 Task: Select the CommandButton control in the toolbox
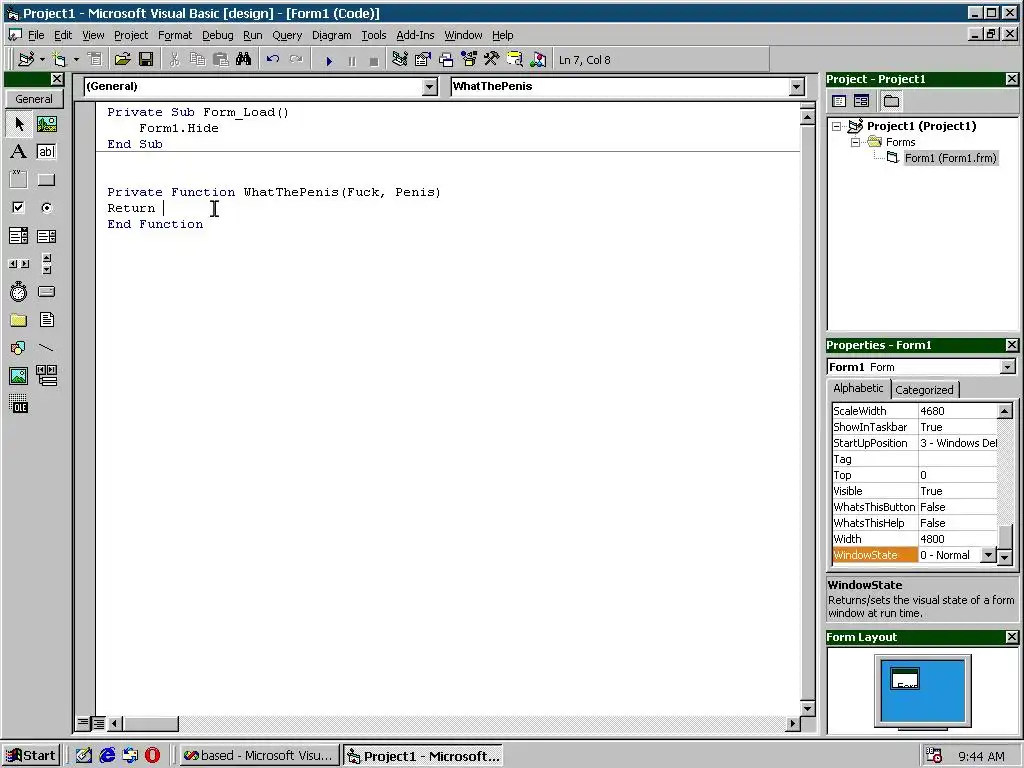46,180
